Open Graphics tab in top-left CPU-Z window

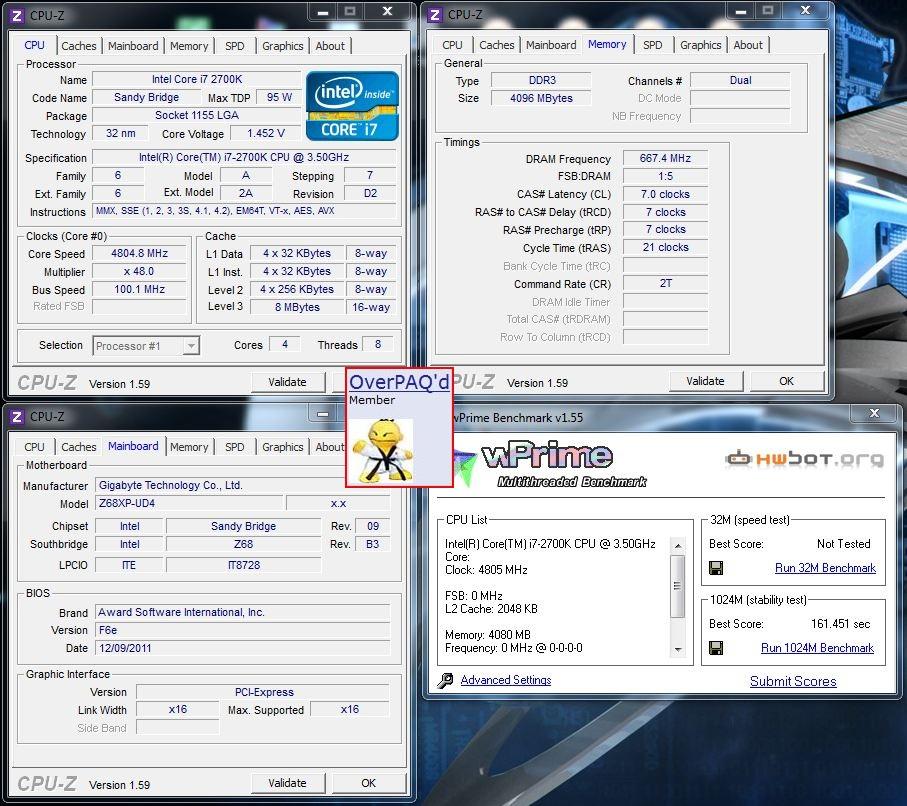point(282,46)
